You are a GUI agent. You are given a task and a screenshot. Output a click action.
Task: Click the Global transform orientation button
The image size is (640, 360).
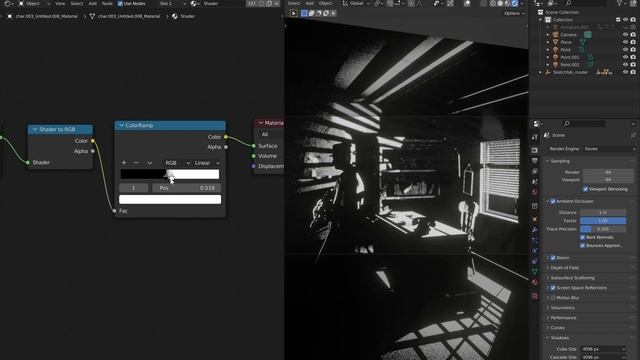pyautogui.click(x=356, y=3)
